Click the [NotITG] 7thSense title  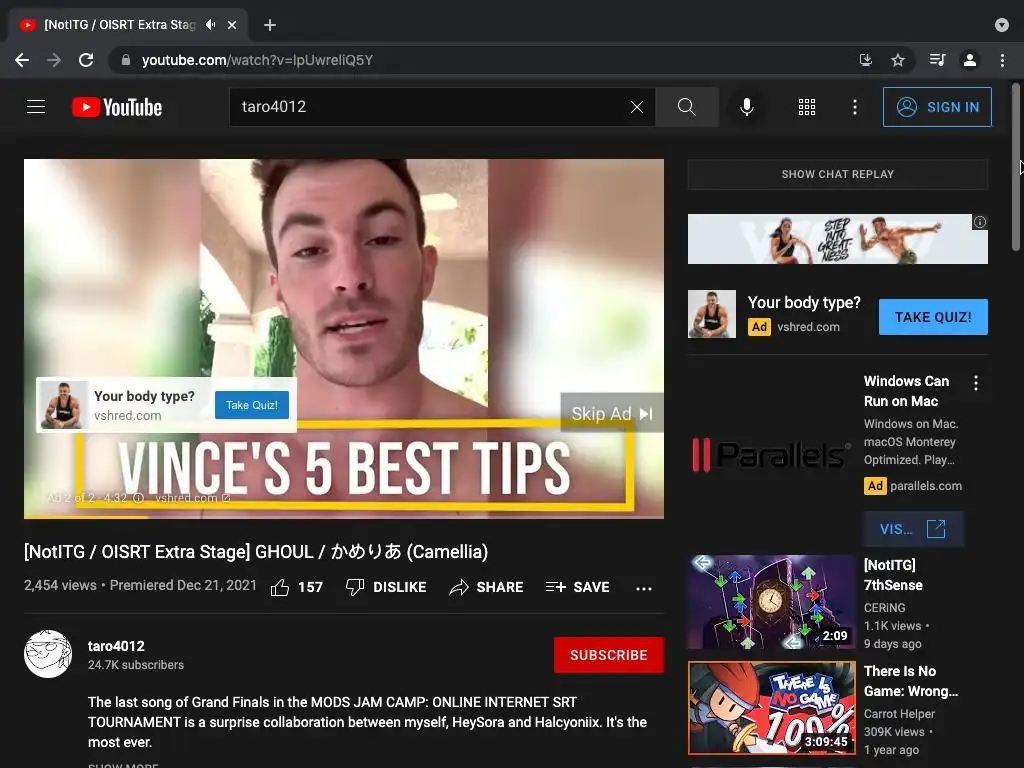tap(893, 575)
